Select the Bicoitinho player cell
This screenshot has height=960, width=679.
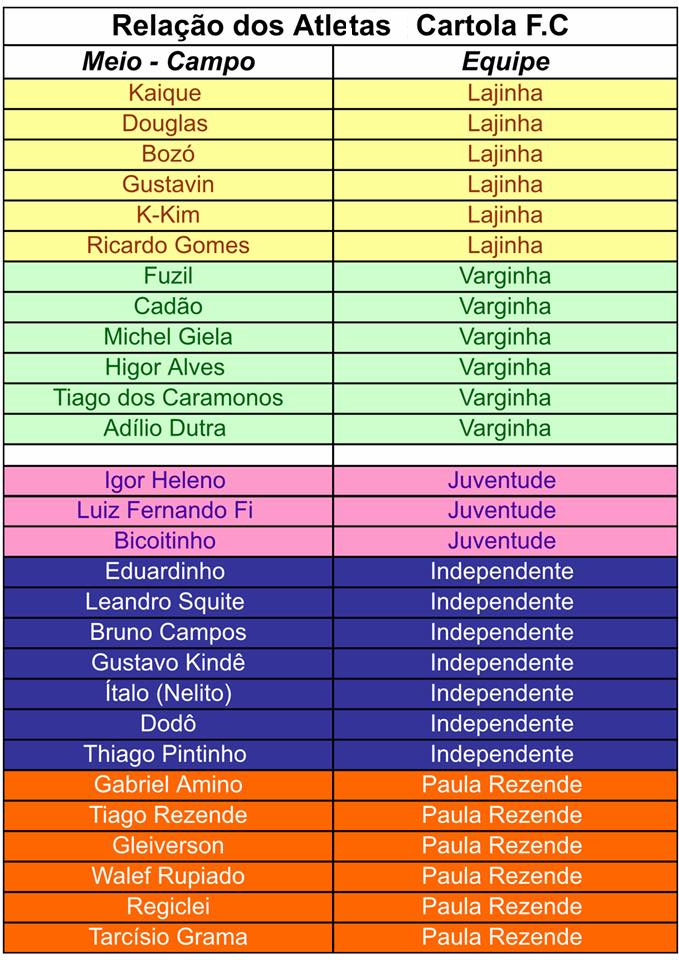[168, 542]
